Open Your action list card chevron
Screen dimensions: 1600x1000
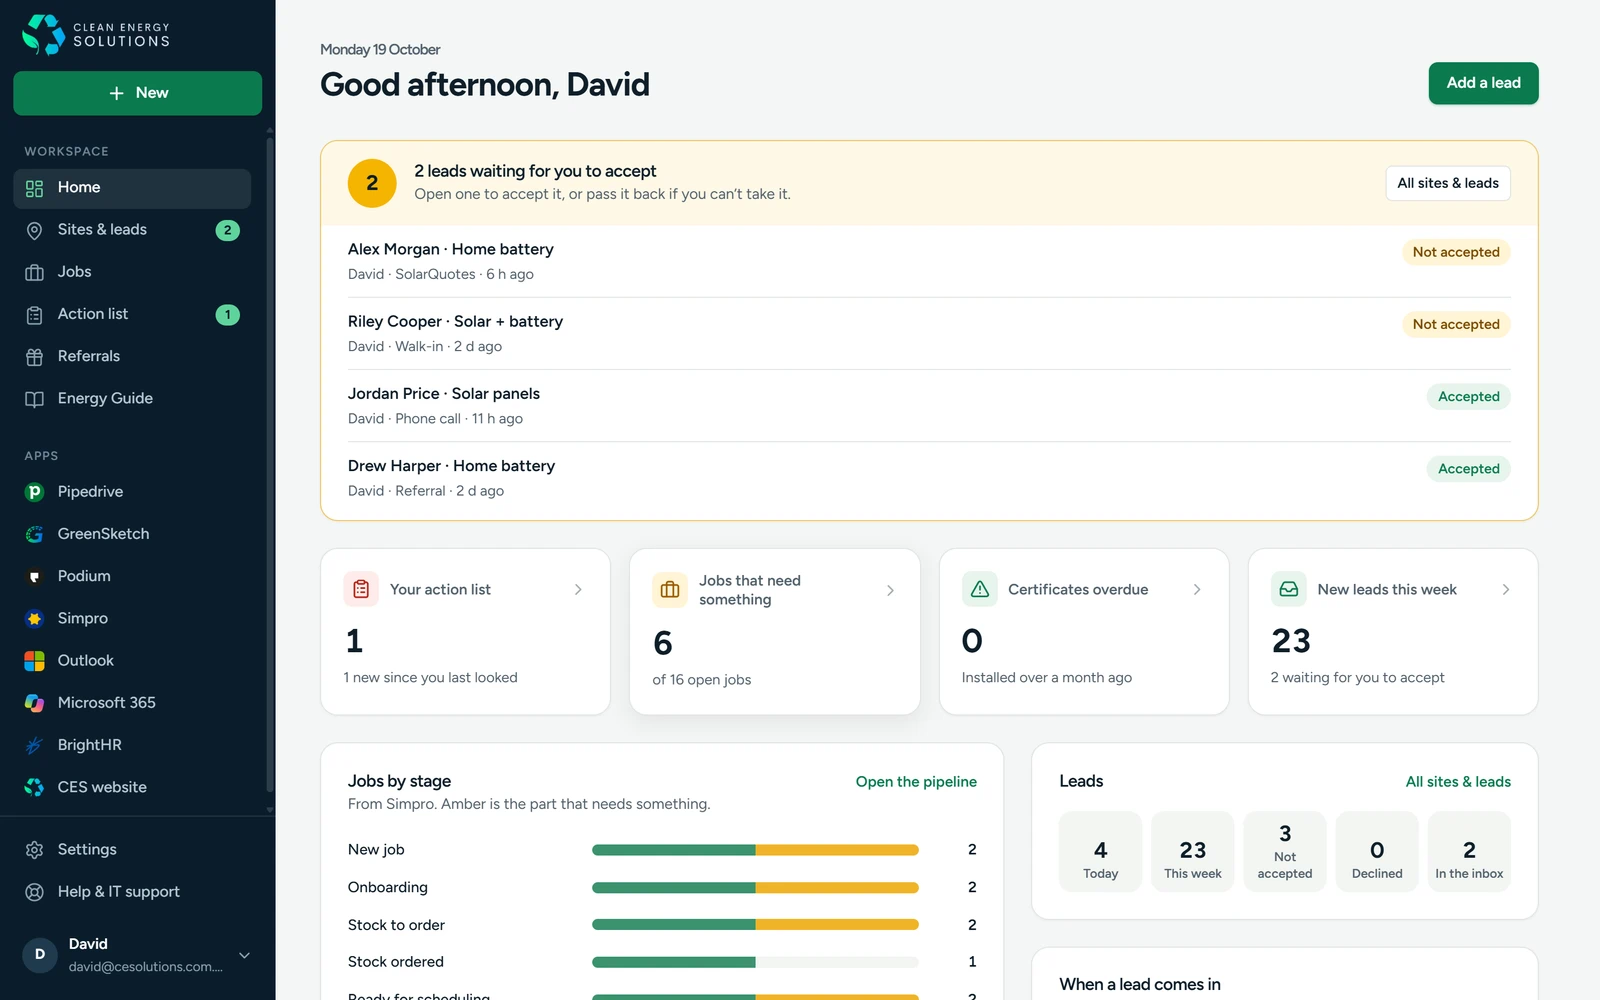pyautogui.click(x=578, y=590)
